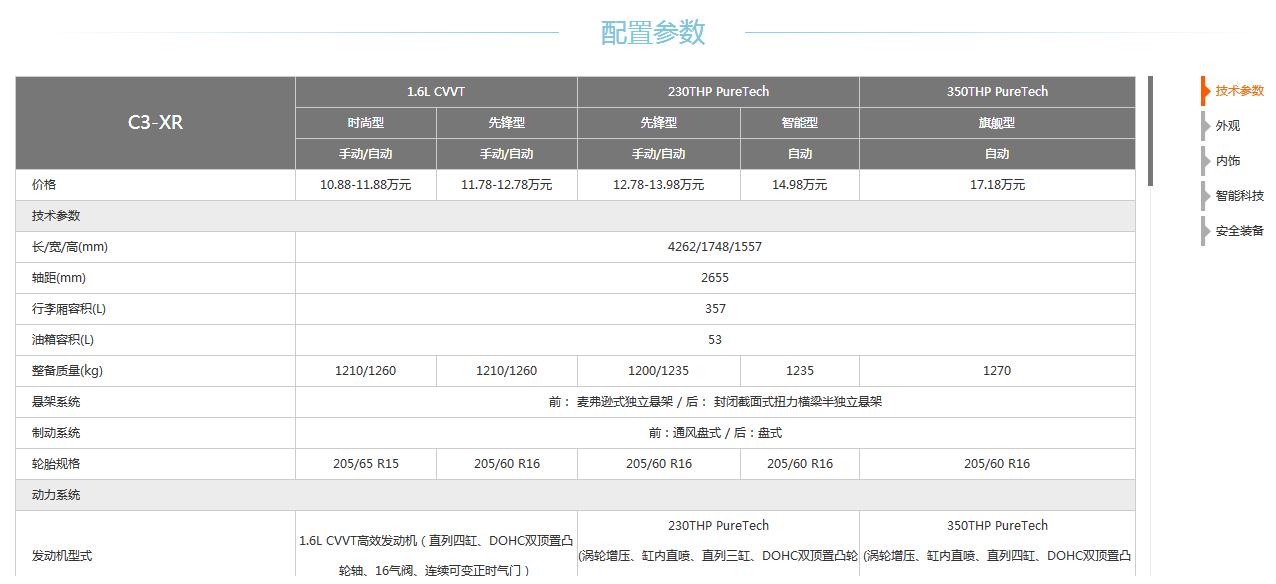The image size is (1276, 584).
Task: Jump to the 外观 section
Action: coord(1227,126)
